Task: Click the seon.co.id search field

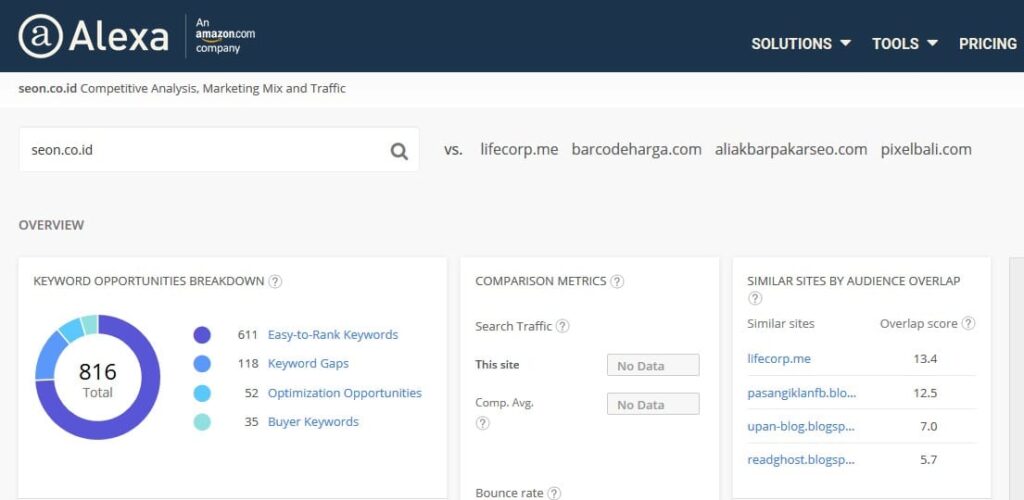Action: 219,149
